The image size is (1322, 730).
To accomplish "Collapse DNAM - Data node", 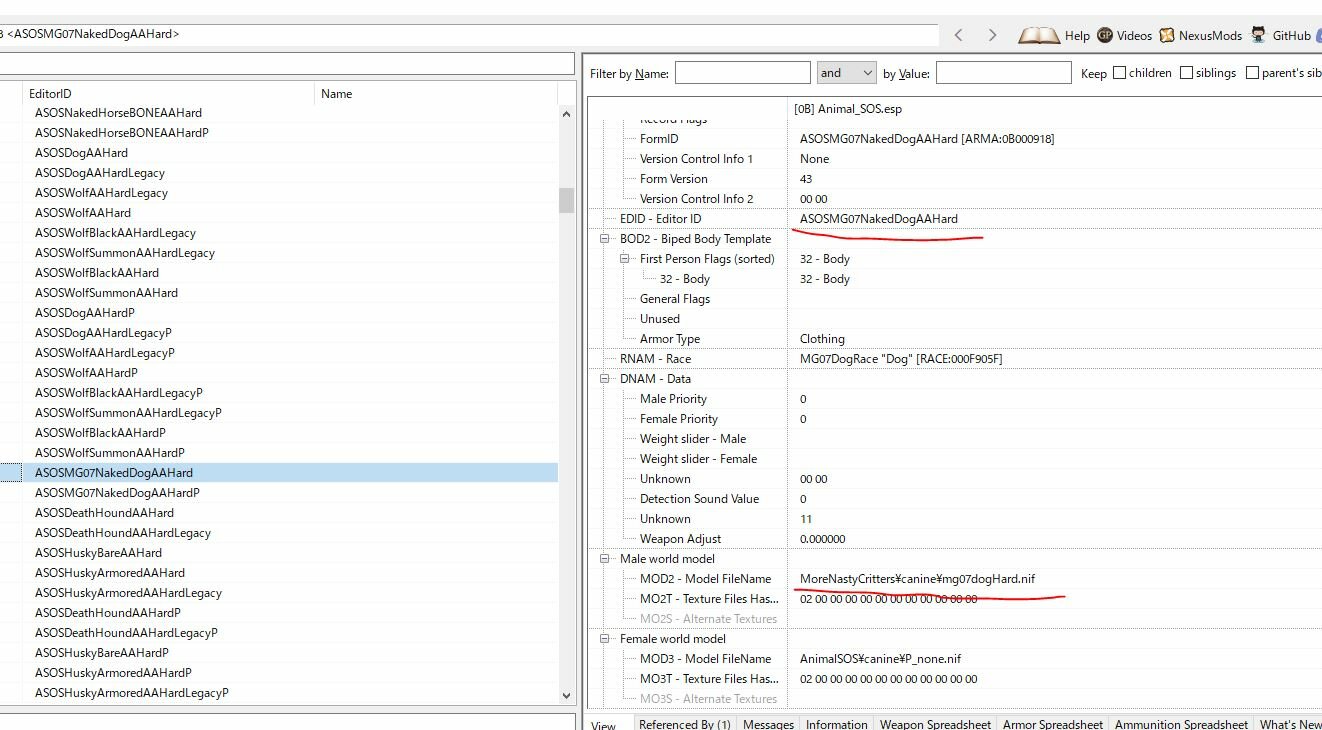I will coord(605,379).
